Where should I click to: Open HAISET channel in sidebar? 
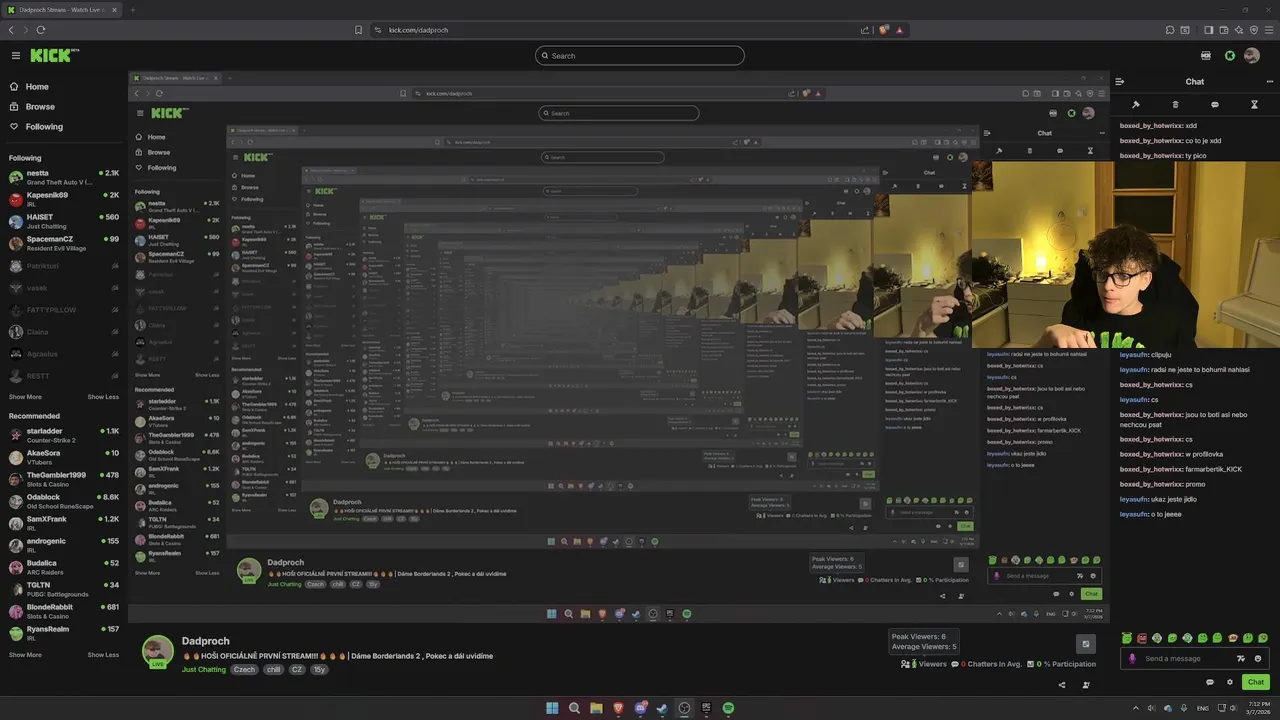pyautogui.click(x=64, y=221)
